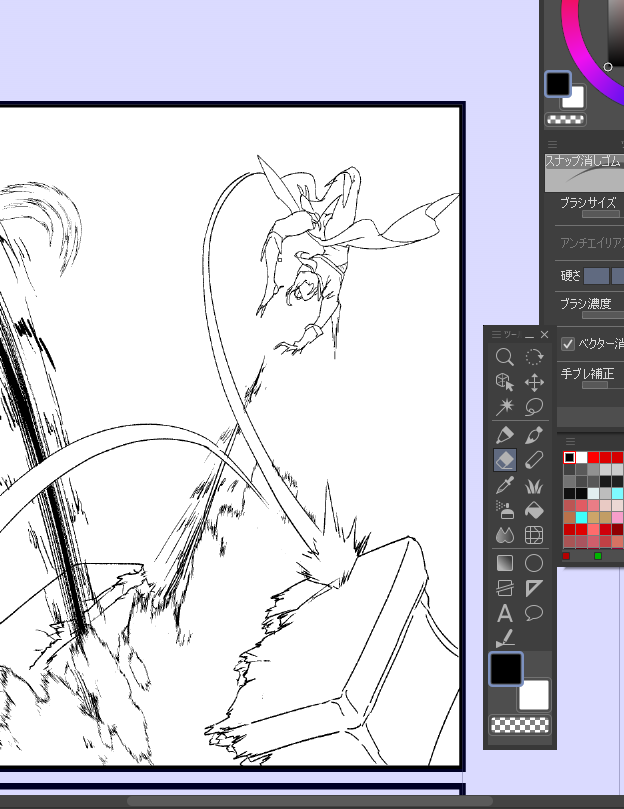Viewport: 624px width, 809px height.
Task: Select the Marker pen tool
Action: pos(504,435)
